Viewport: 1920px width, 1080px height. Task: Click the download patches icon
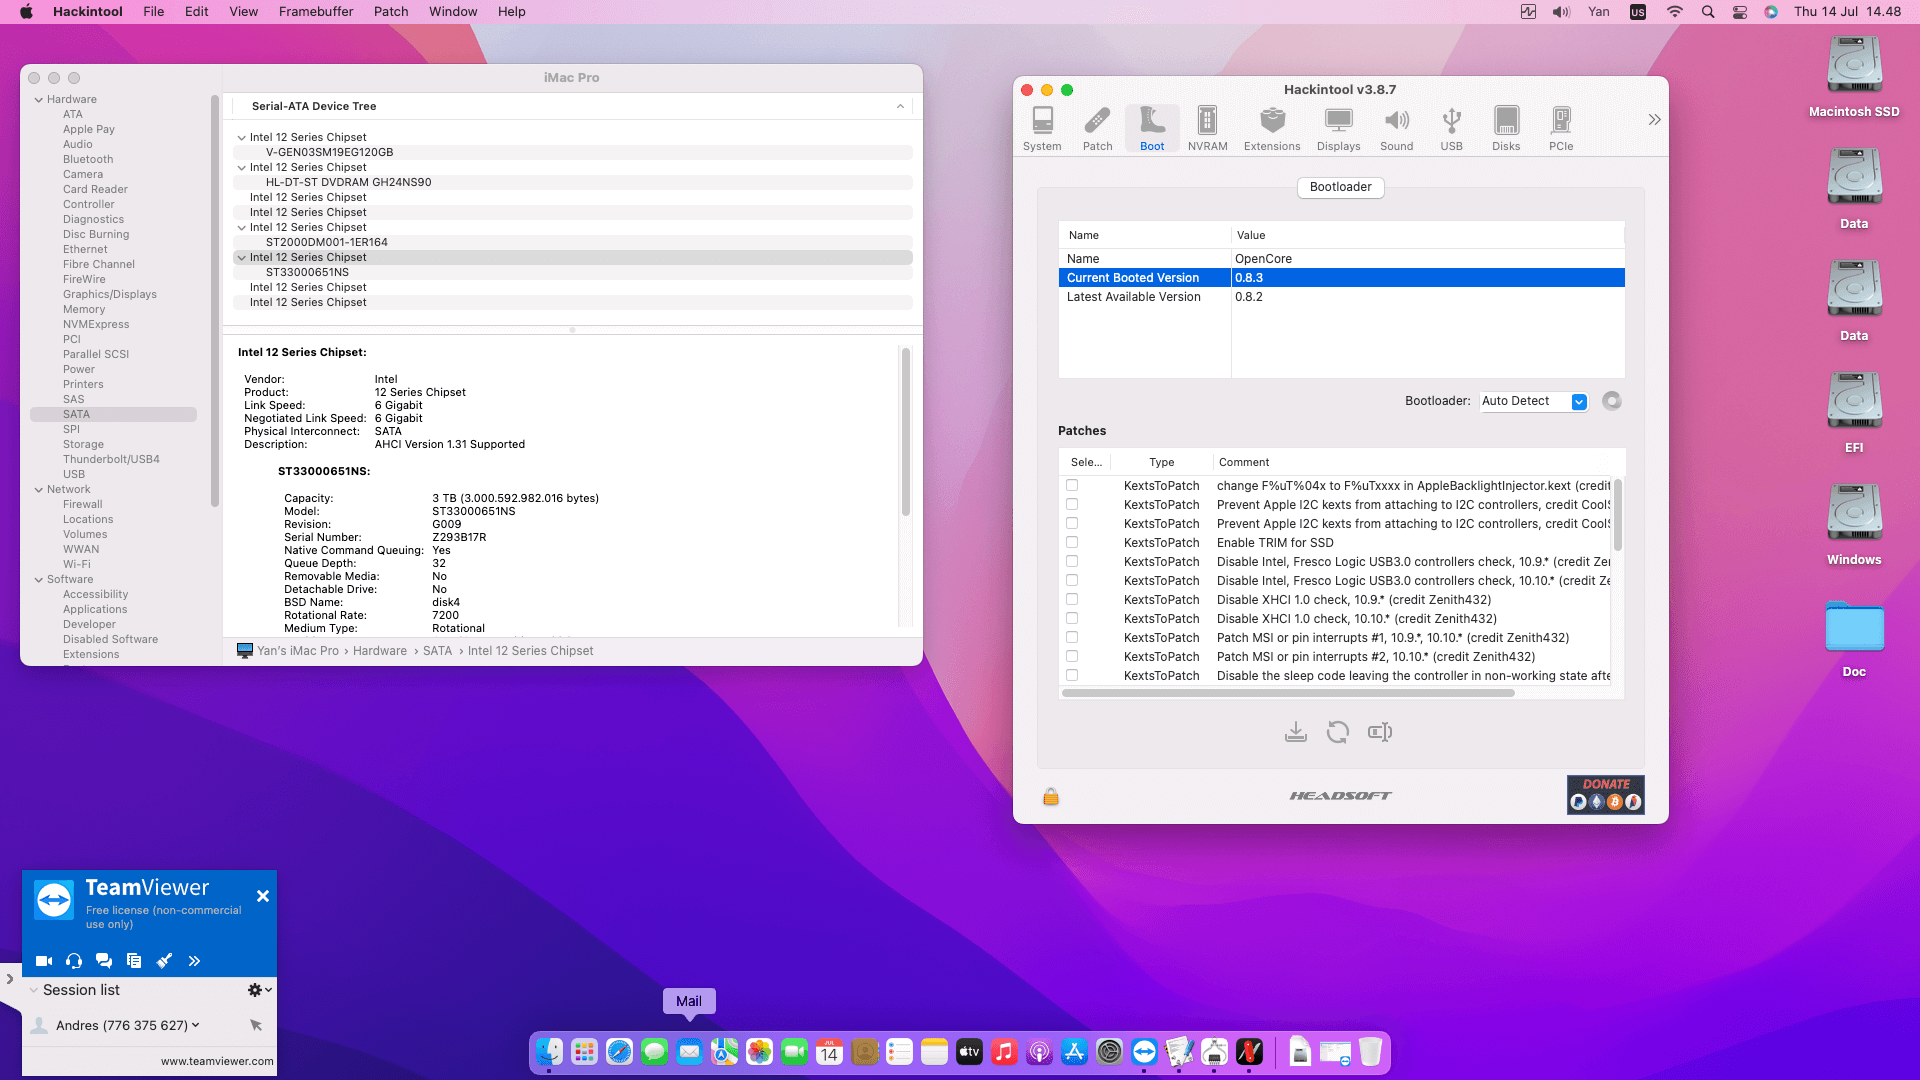(1296, 732)
